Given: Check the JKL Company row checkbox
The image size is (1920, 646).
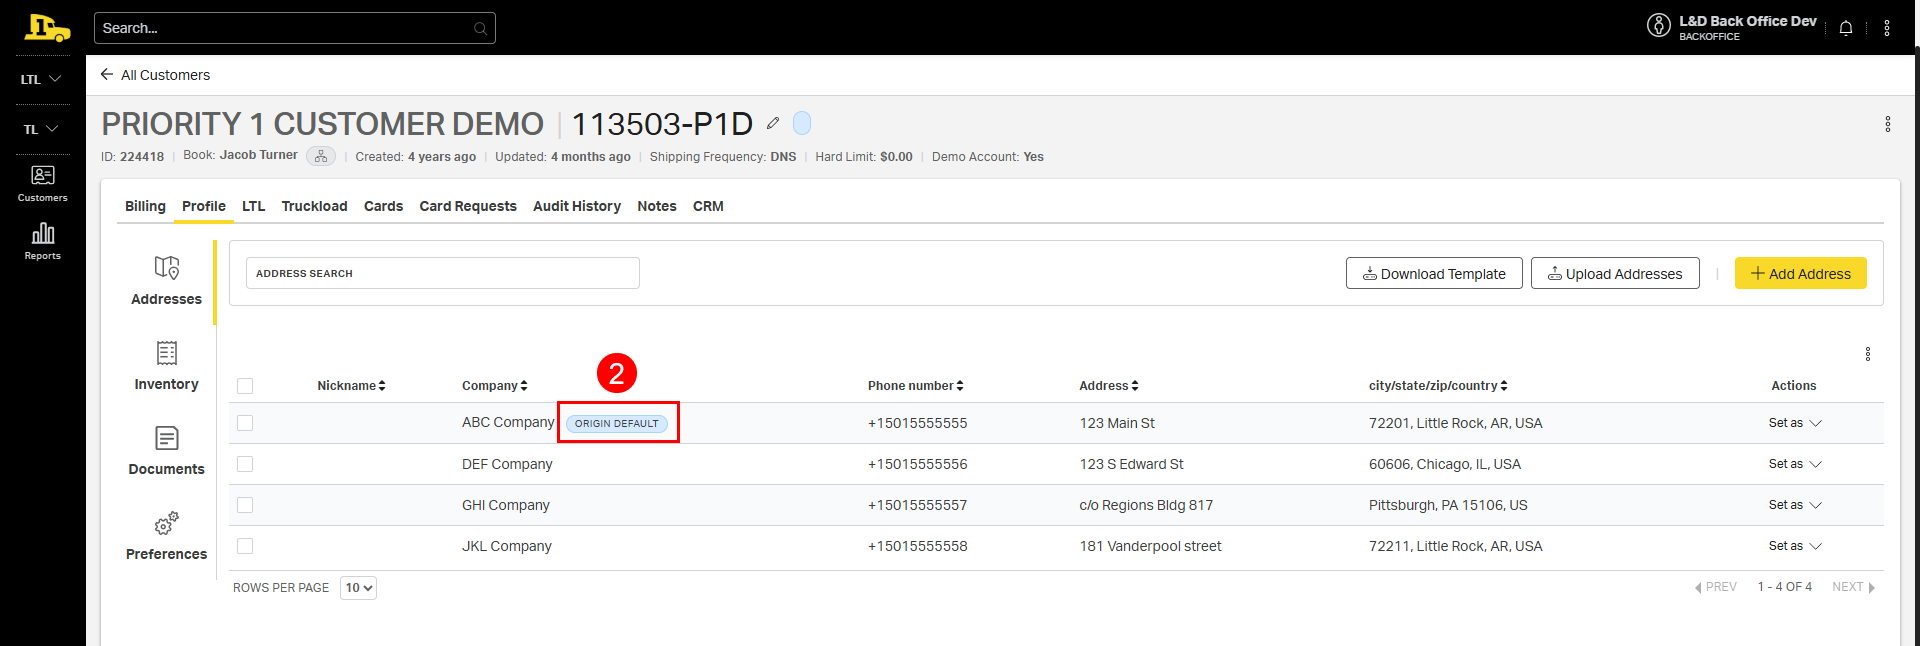Looking at the screenshot, I should click(x=245, y=546).
